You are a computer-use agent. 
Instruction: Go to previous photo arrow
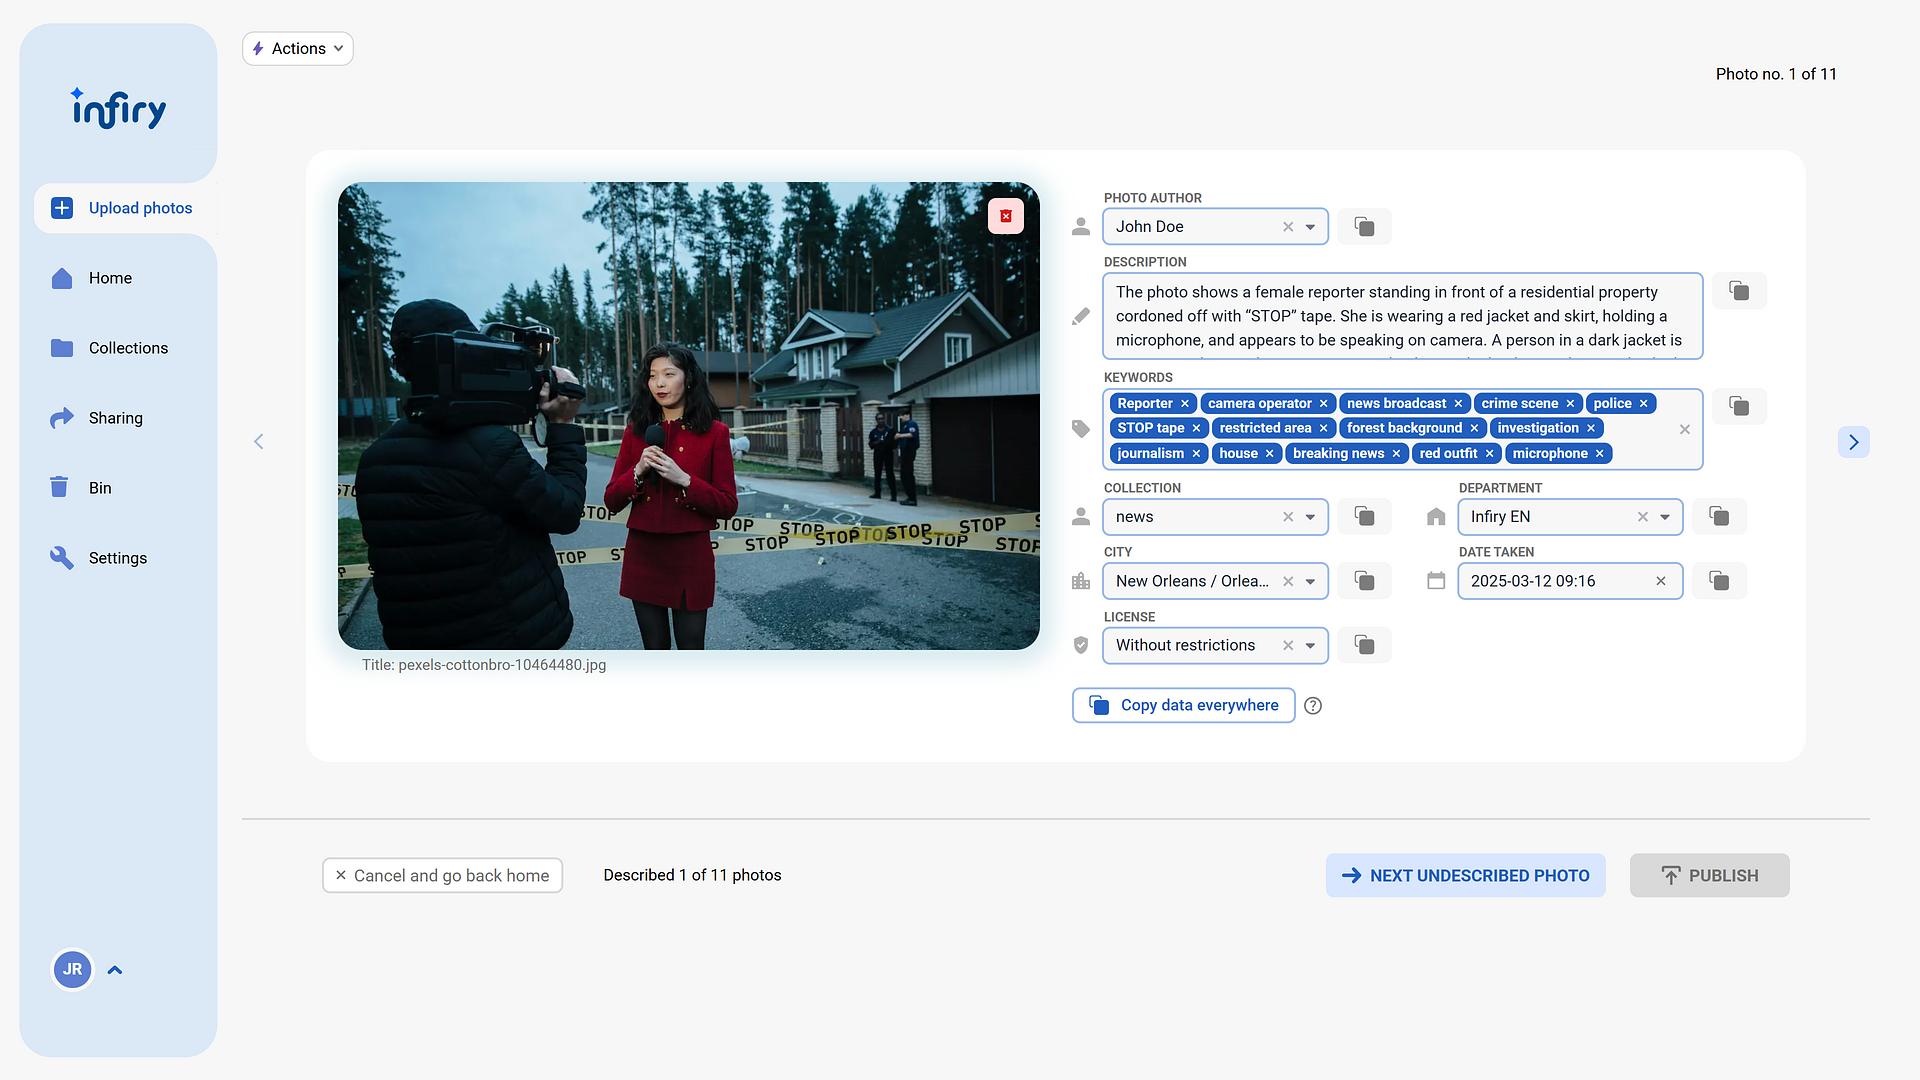[x=259, y=442]
